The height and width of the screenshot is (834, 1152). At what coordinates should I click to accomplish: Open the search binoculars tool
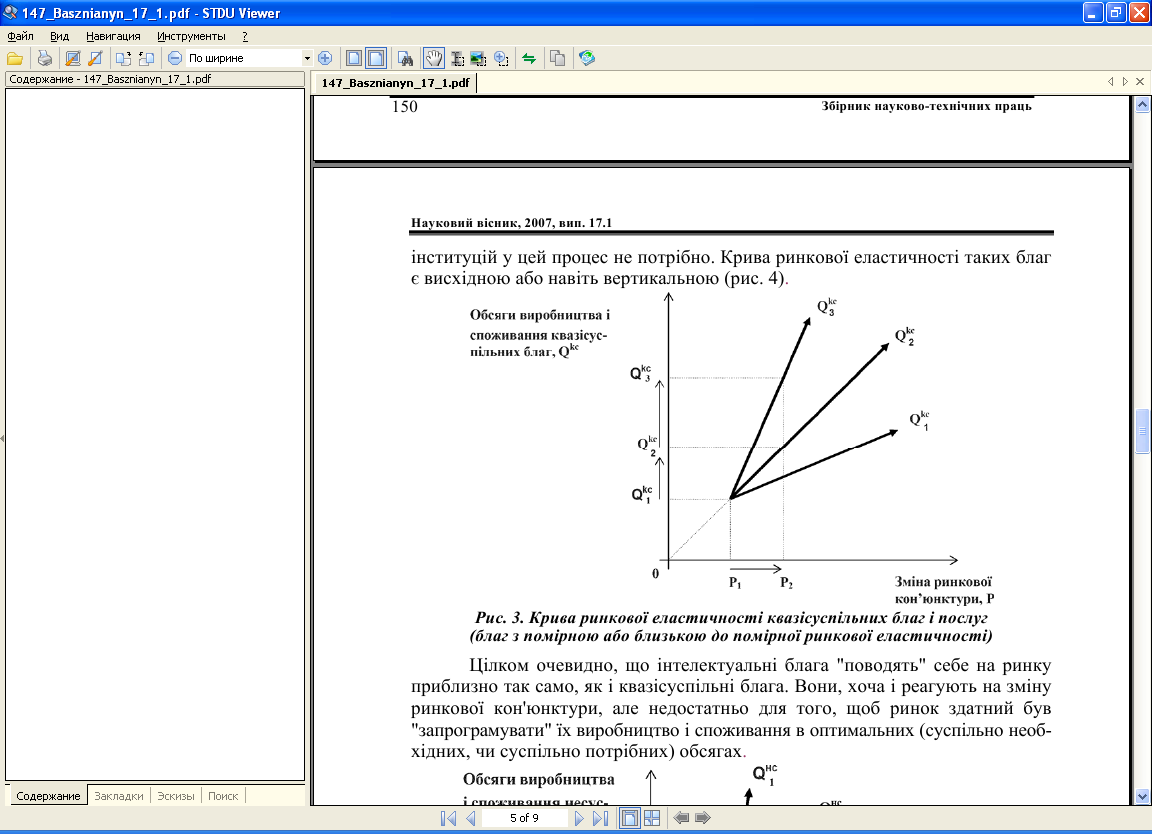[x=405, y=59]
